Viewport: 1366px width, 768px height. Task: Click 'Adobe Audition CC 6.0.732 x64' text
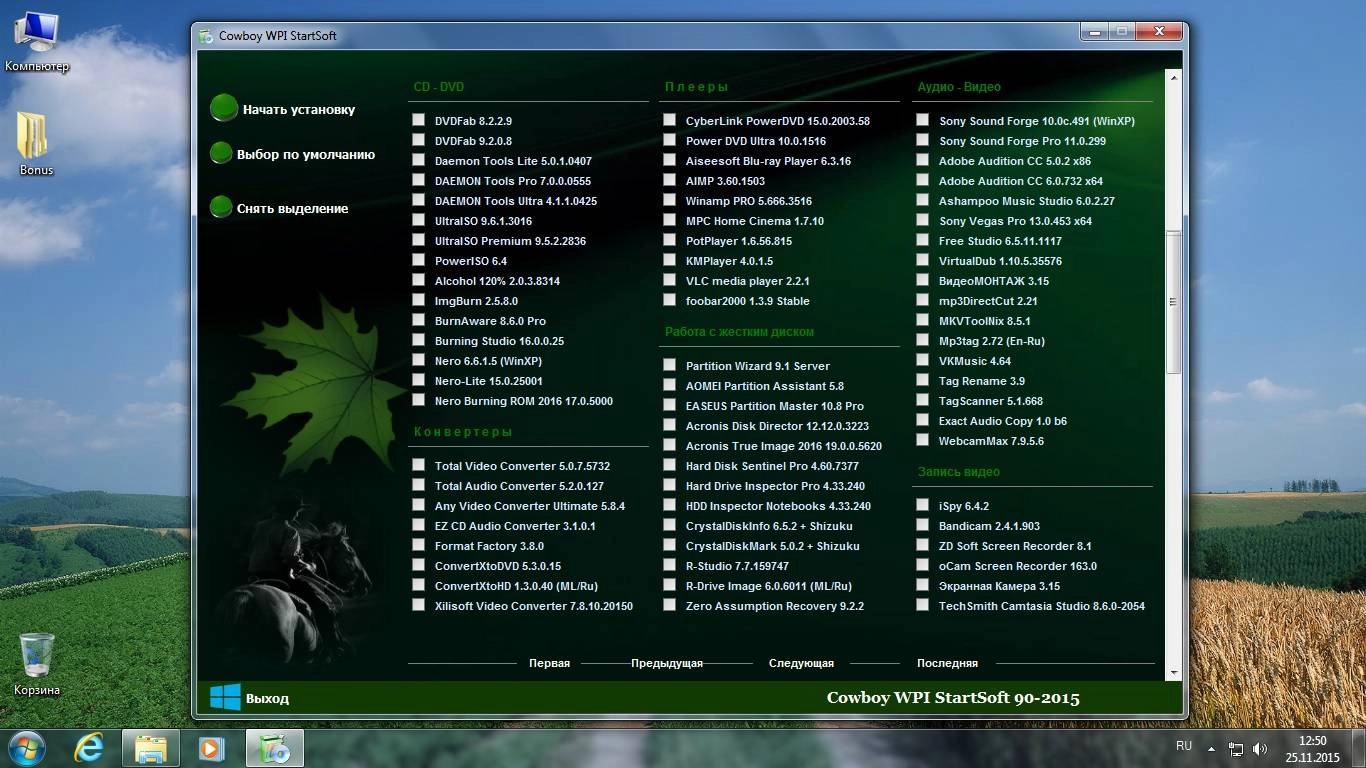click(x=1020, y=181)
